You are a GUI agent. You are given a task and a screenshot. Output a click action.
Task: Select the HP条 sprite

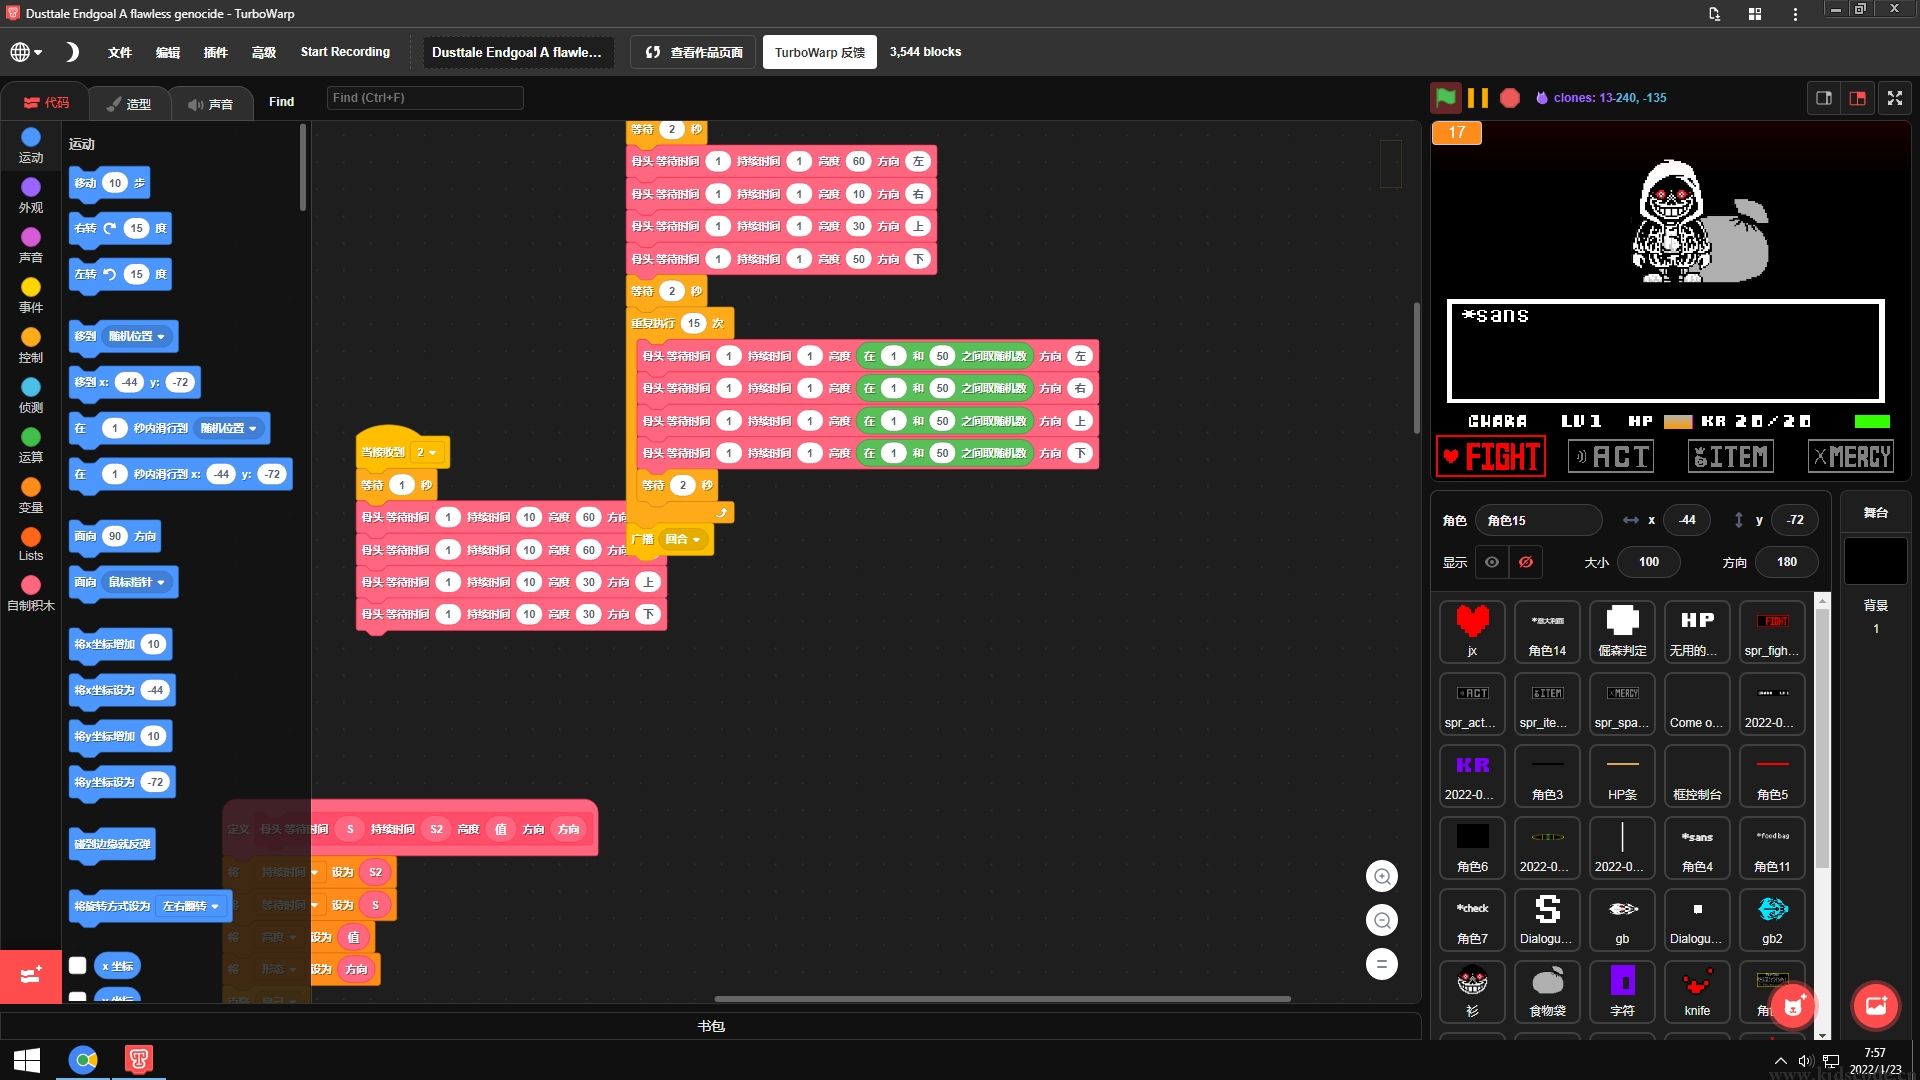(1622, 776)
